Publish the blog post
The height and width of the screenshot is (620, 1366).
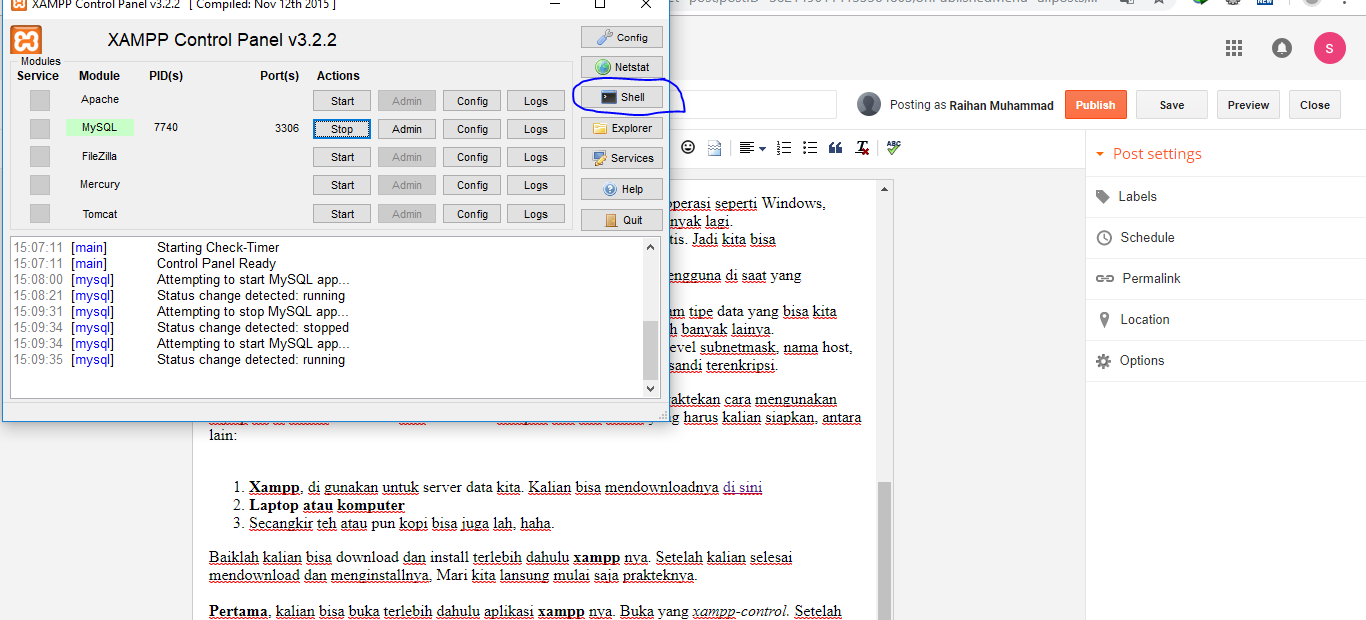click(1095, 104)
